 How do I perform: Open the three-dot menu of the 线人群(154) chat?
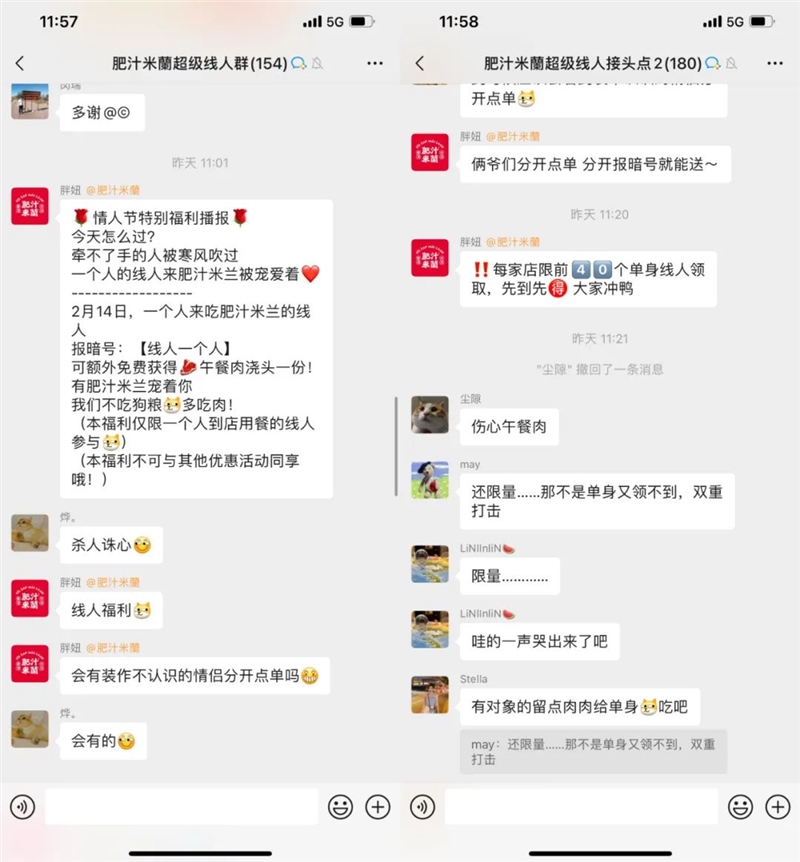(375, 64)
